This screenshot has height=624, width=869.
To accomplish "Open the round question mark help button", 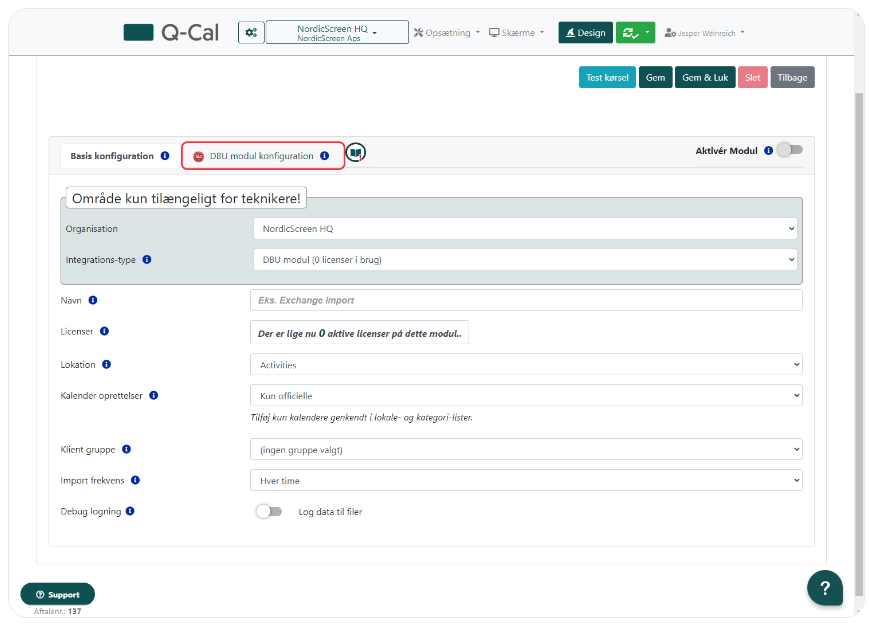I will coord(825,587).
